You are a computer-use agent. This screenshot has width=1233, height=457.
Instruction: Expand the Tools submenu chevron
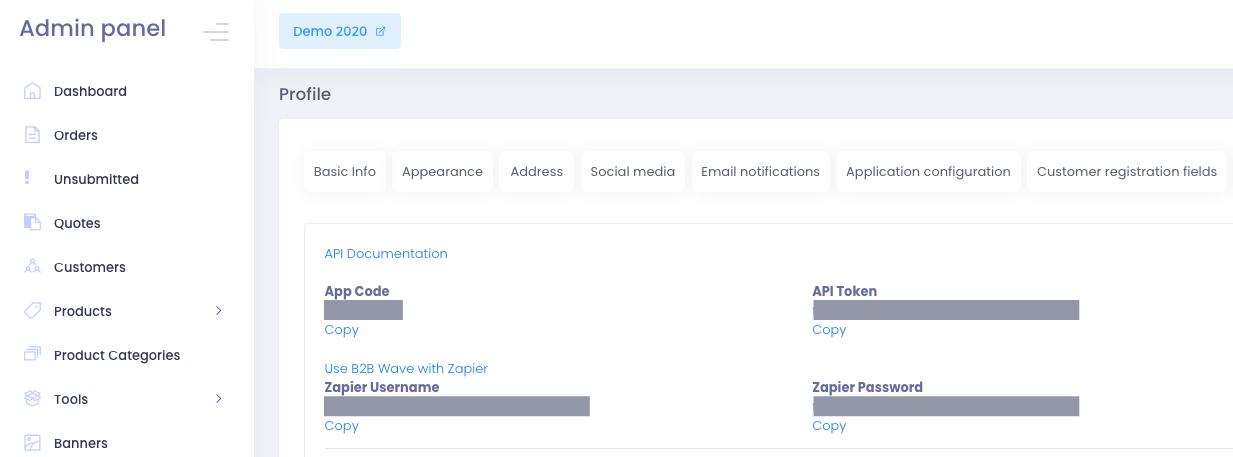tap(219, 399)
